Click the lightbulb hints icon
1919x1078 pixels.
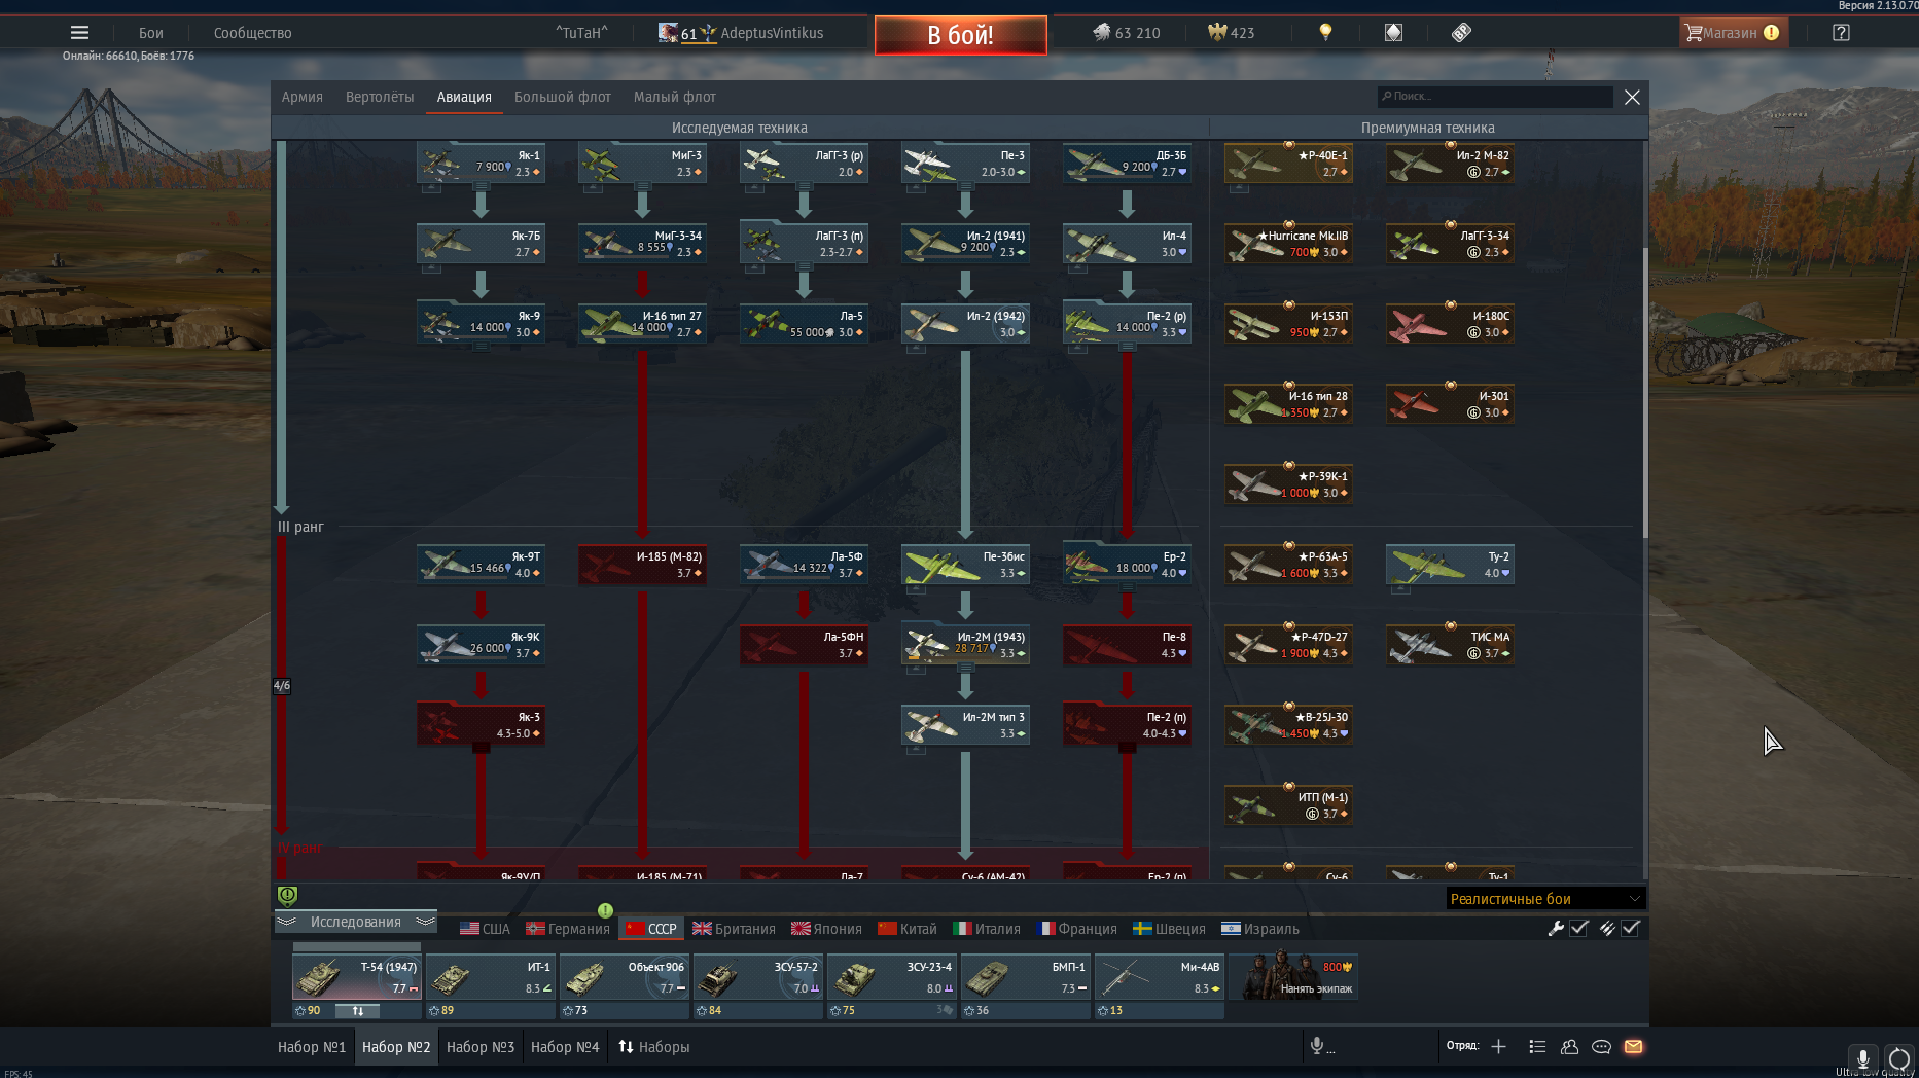1325,33
